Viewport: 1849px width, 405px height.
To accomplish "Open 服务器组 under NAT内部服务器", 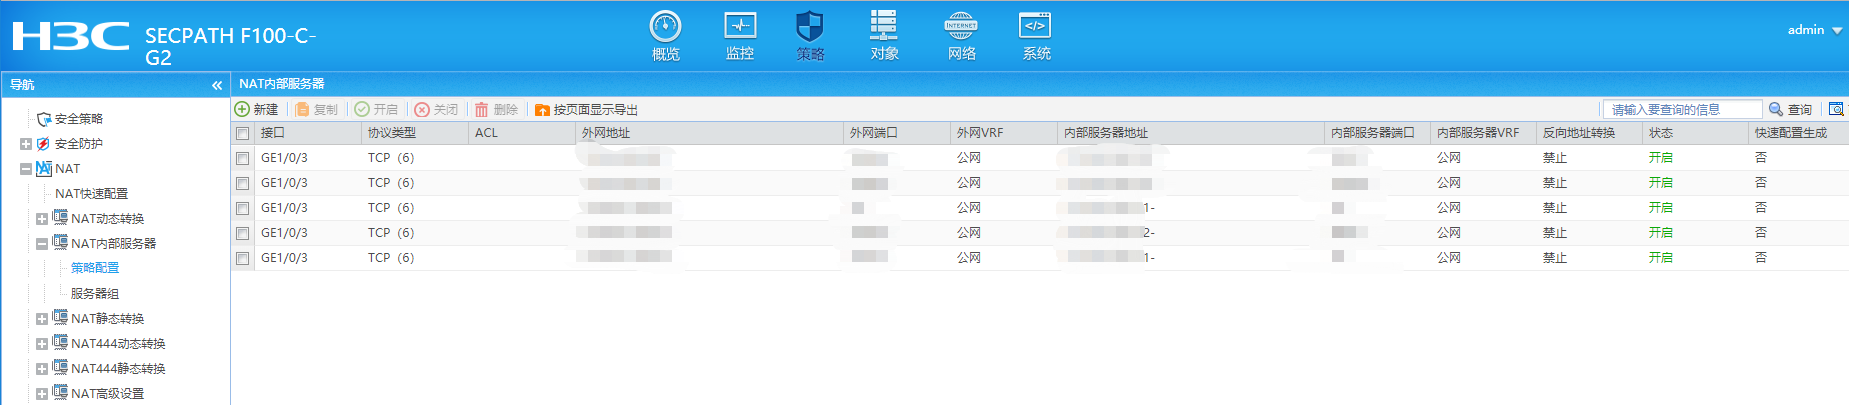I will click(x=95, y=294).
